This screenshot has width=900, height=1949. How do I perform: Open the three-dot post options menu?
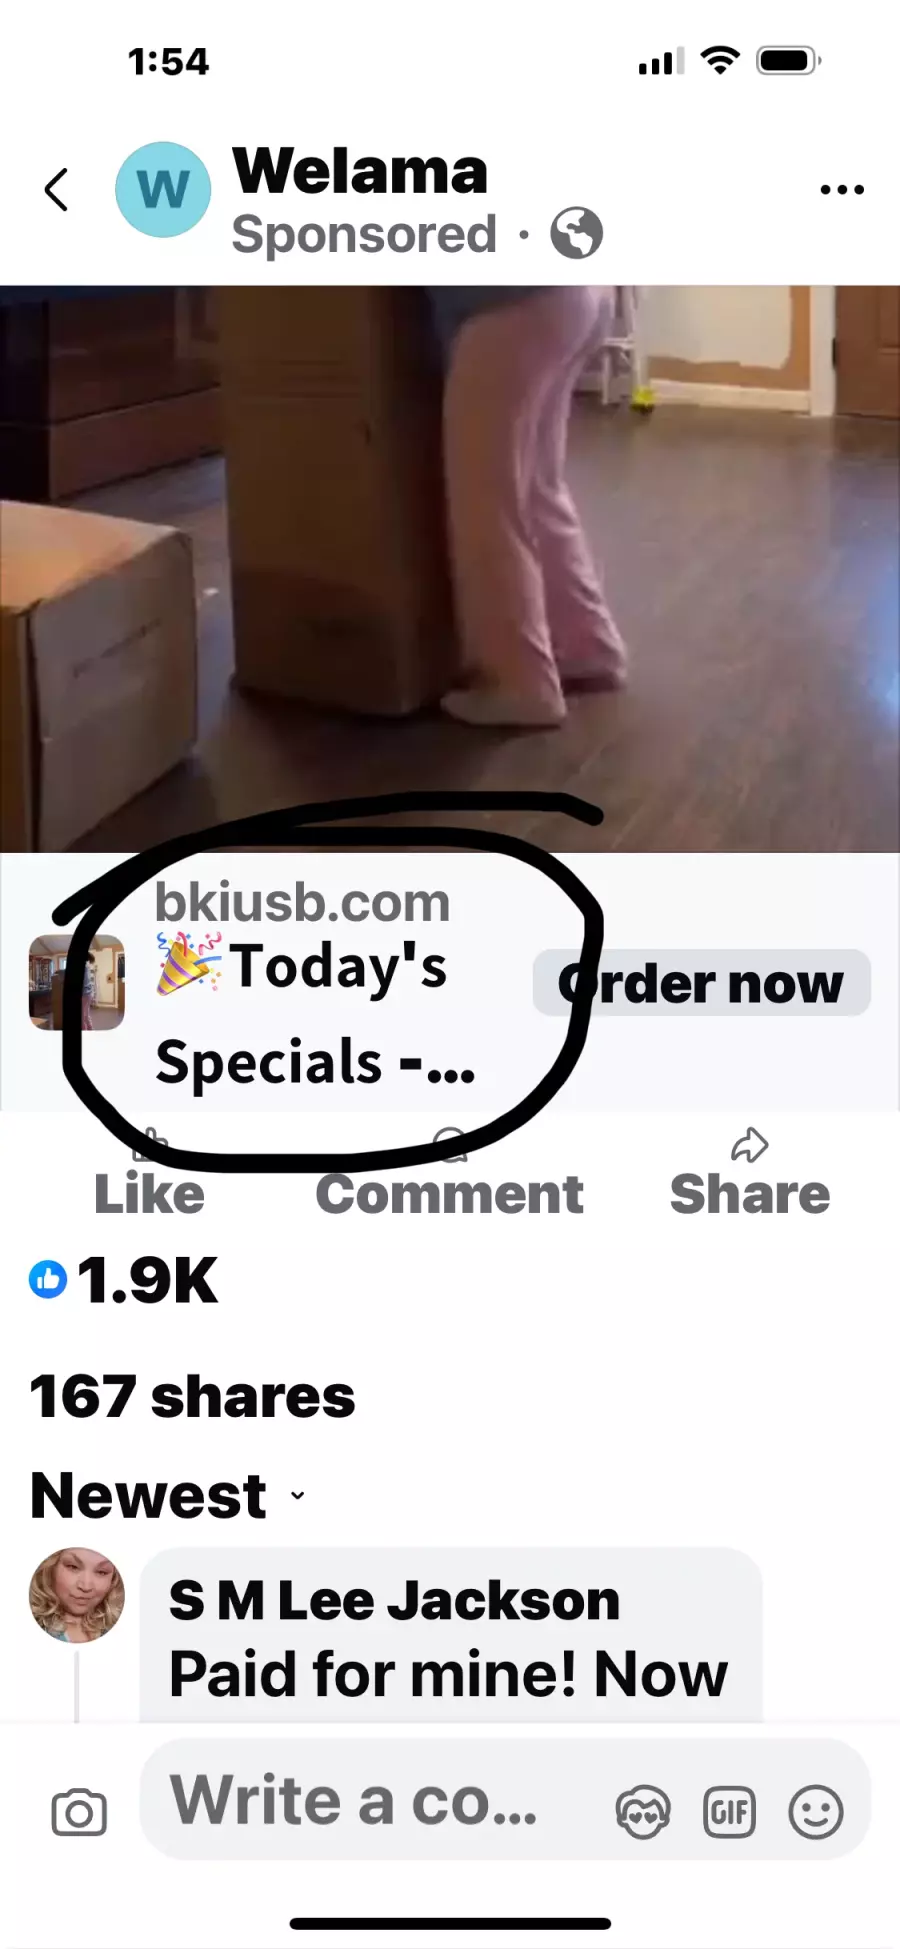[842, 189]
